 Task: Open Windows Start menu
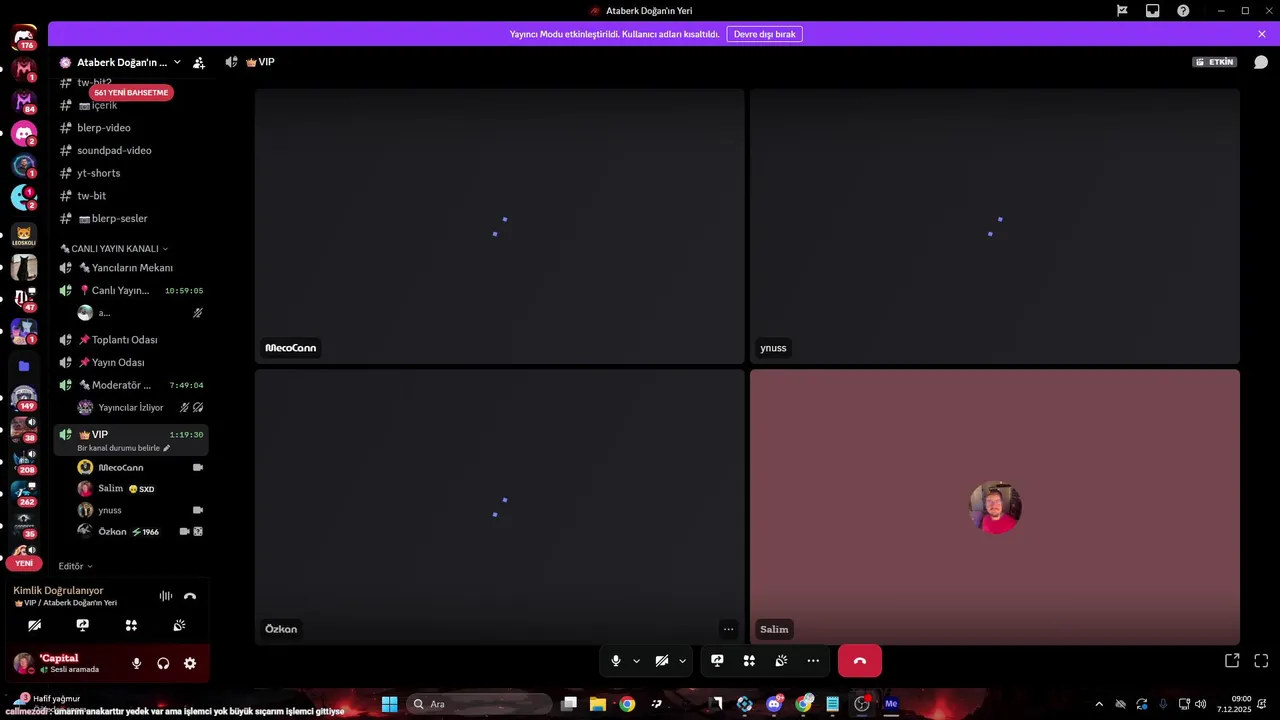tap(389, 704)
